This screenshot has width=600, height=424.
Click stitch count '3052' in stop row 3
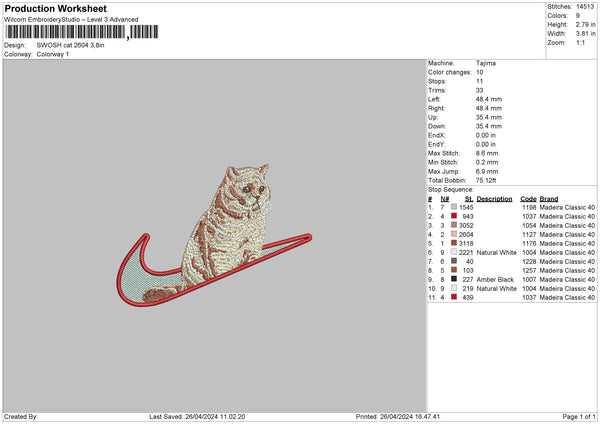tap(466, 225)
